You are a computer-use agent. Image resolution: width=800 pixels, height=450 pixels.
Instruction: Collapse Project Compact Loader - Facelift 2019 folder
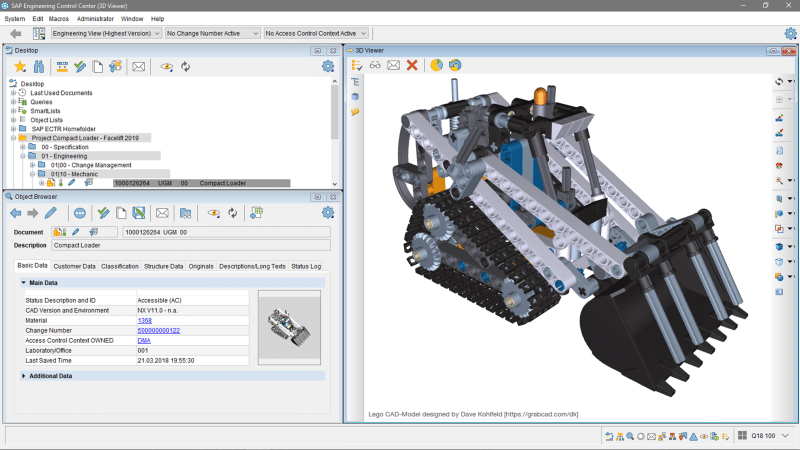tap(14, 138)
